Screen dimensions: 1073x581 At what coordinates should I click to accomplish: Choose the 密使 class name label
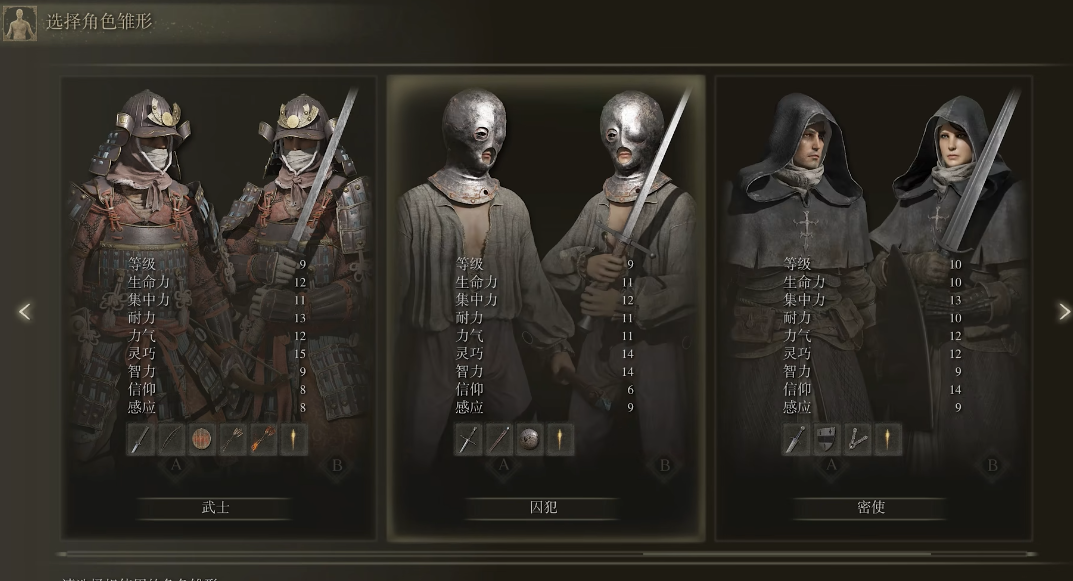point(871,508)
